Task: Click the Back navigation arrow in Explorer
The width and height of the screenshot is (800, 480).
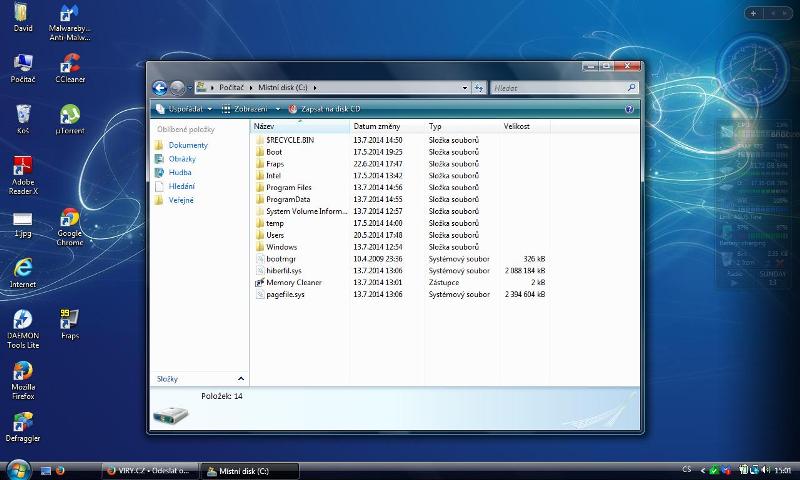Action: [160, 88]
